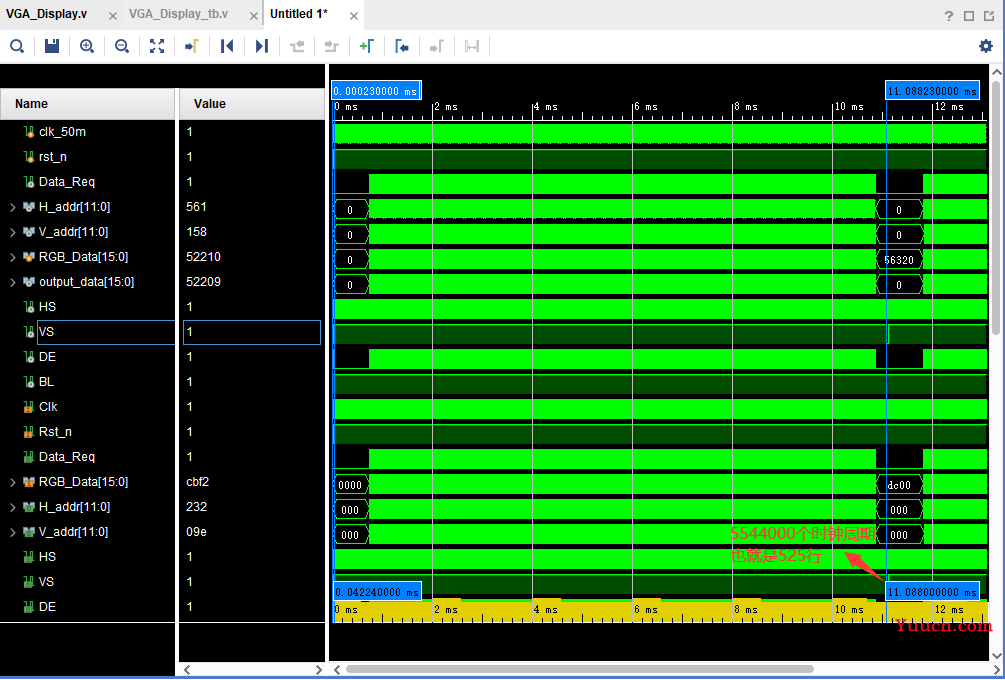Click the scroll-left arrow under Value column
The image size is (1005, 680).
click(x=187, y=670)
